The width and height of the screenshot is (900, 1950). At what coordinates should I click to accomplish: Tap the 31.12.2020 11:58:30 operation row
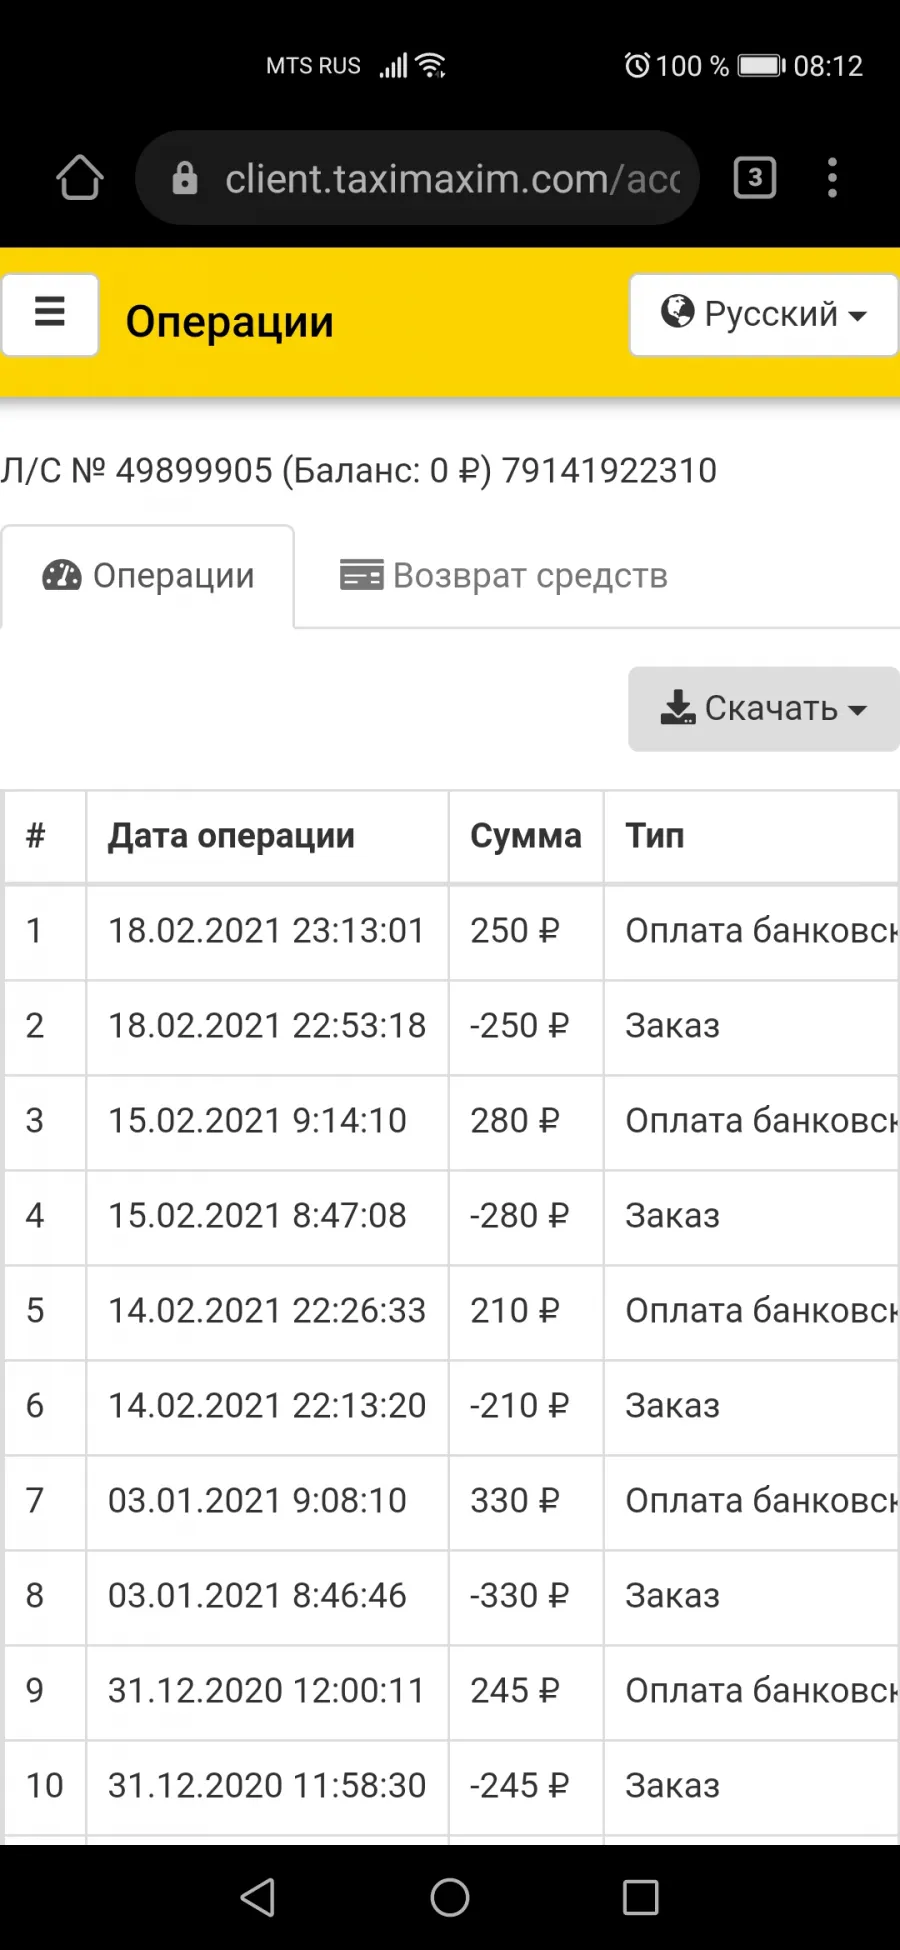450,1786
